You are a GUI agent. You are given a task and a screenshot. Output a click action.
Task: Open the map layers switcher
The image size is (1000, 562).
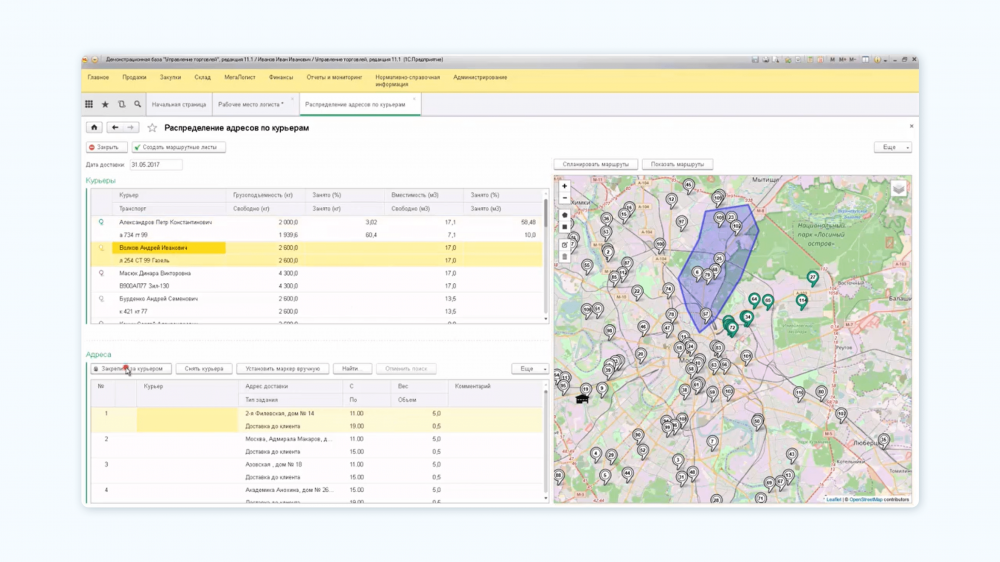coord(898,188)
